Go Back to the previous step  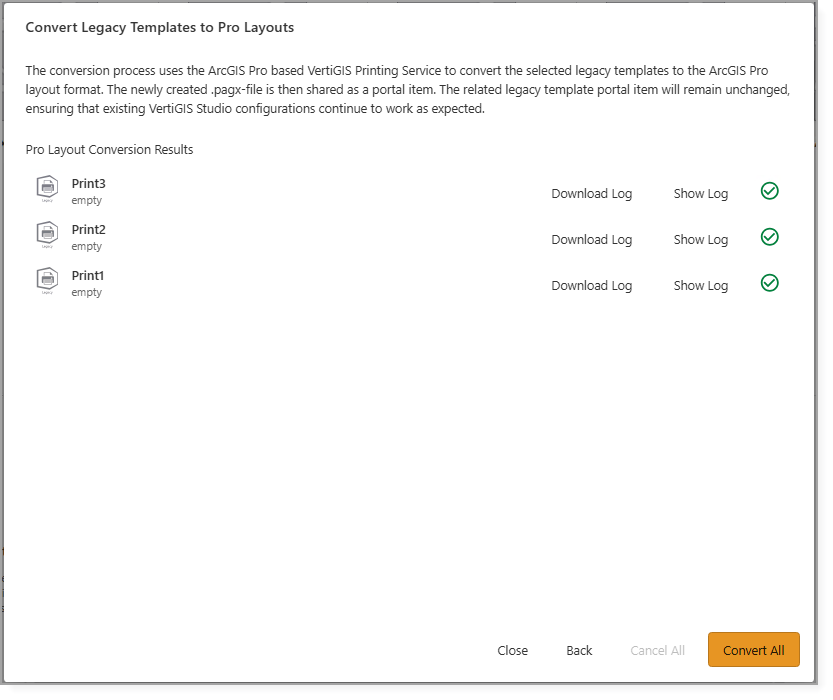[x=579, y=650]
